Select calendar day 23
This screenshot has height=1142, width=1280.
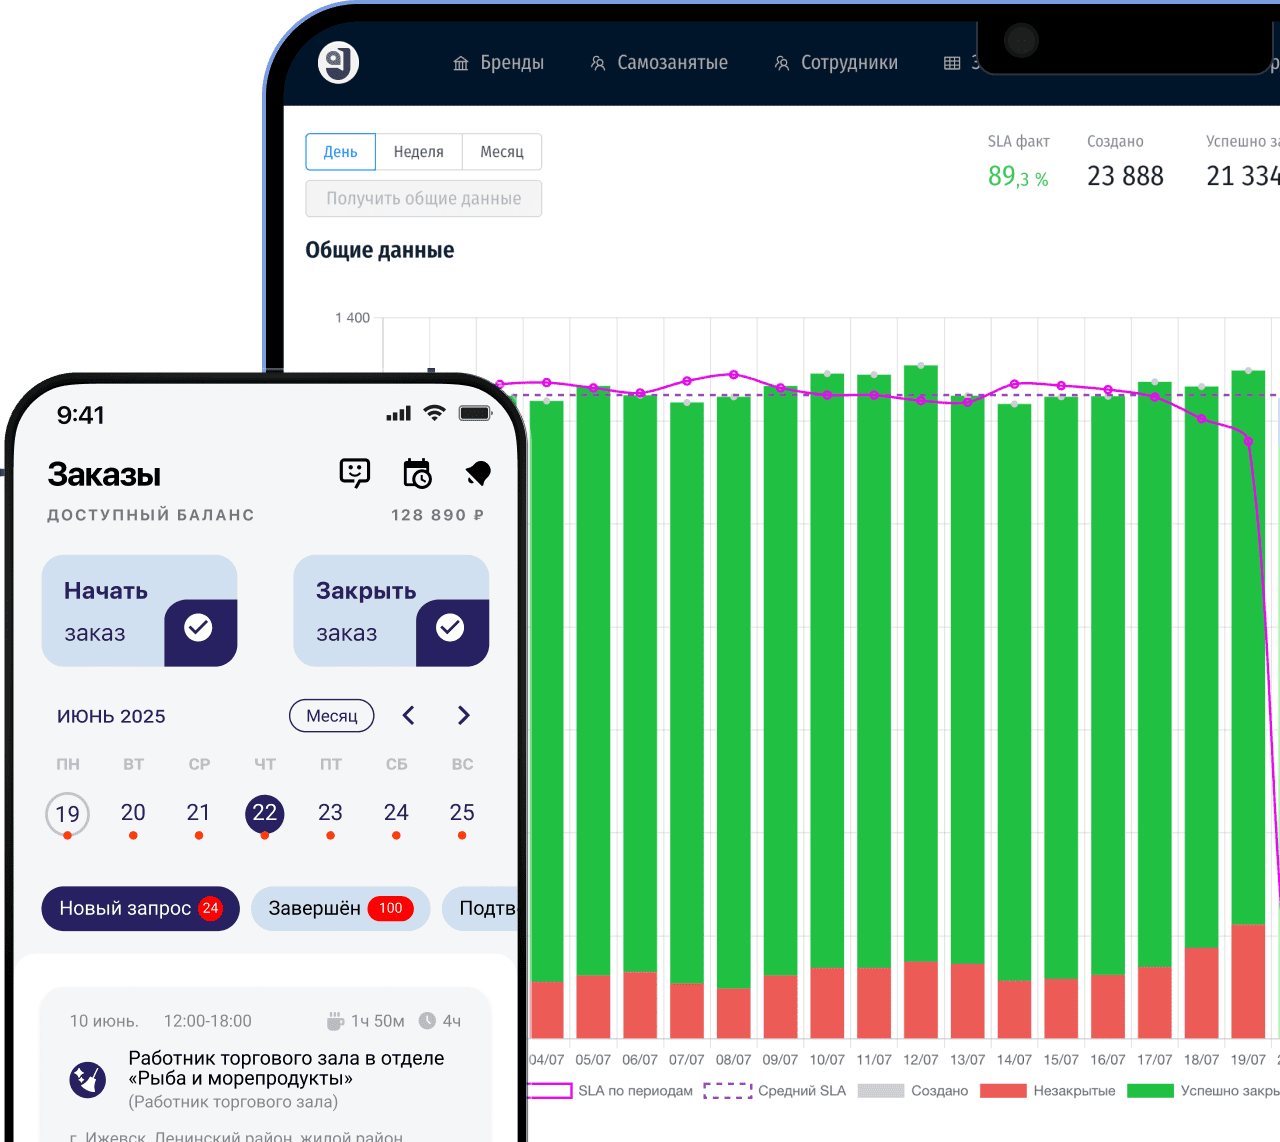[x=330, y=813]
